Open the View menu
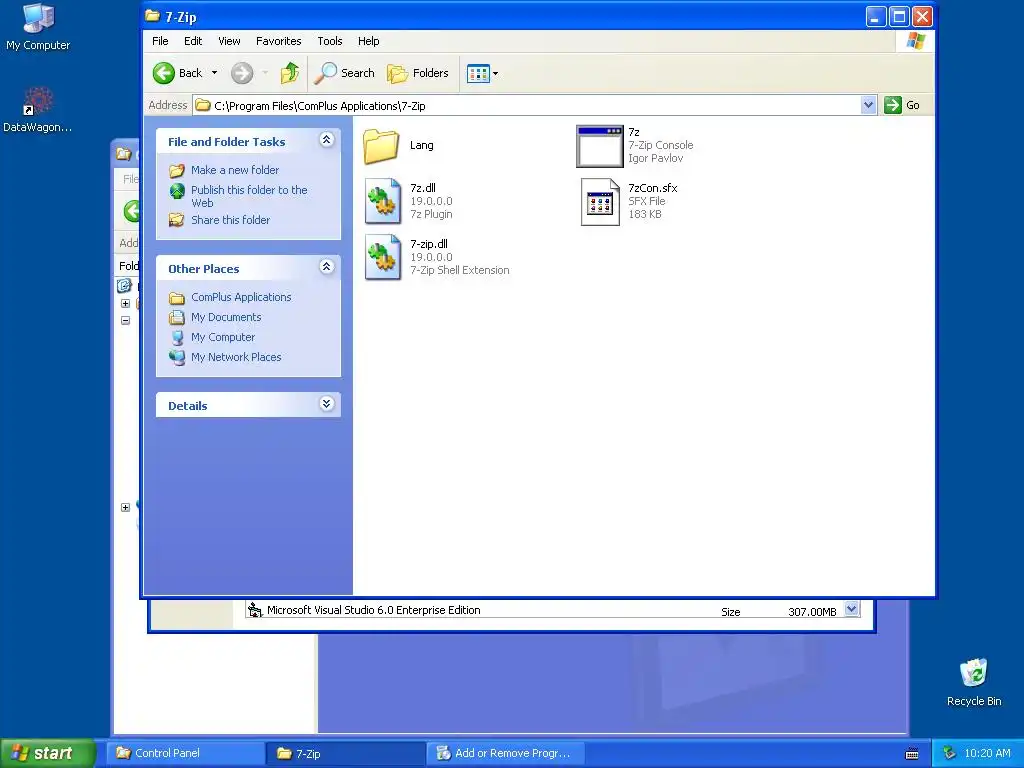This screenshot has height=768, width=1024. [229, 41]
